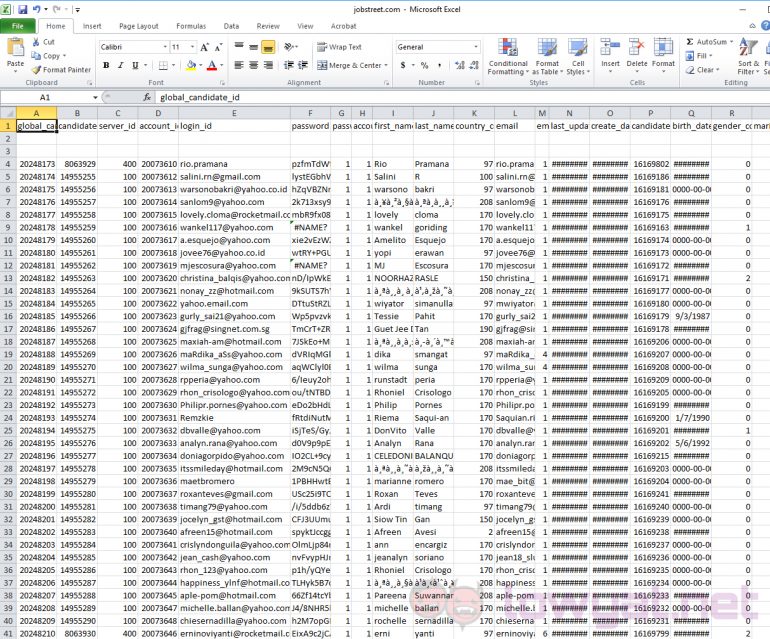Open the File tab

point(18,26)
